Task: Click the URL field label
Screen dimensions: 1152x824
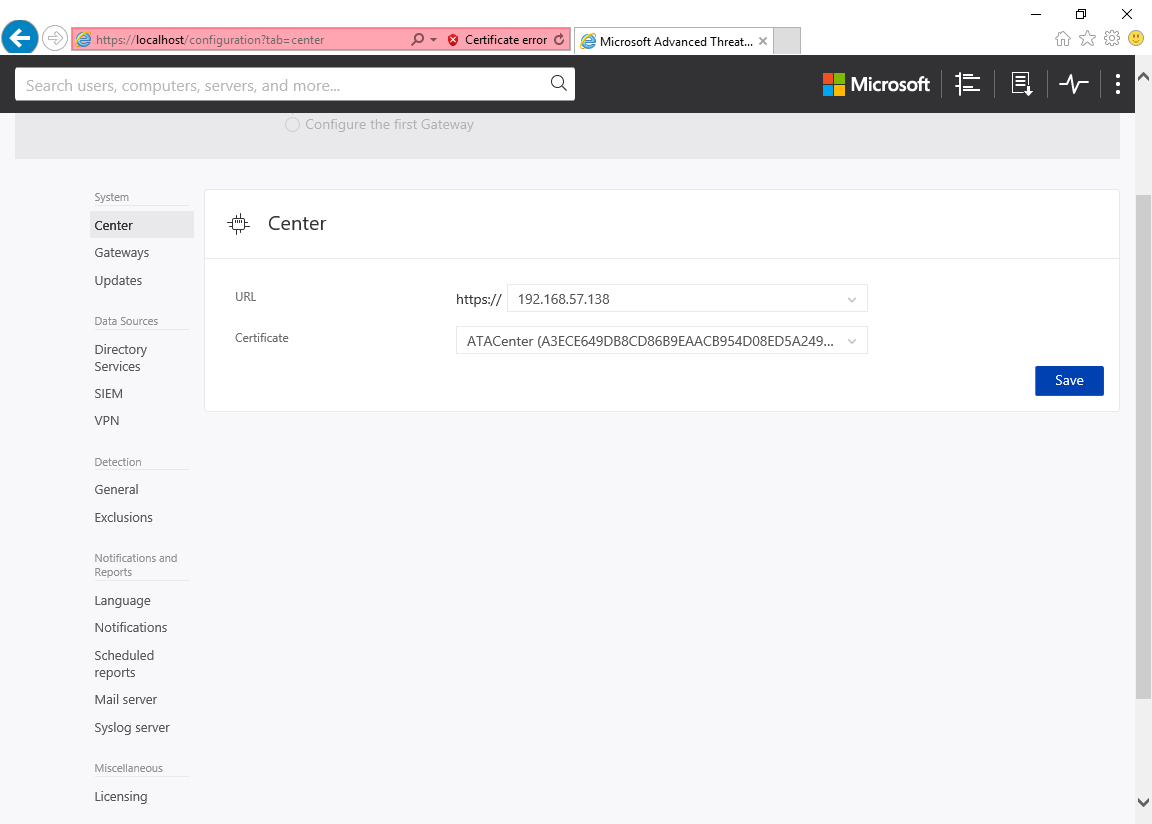Action: pyautogui.click(x=245, y=297)
